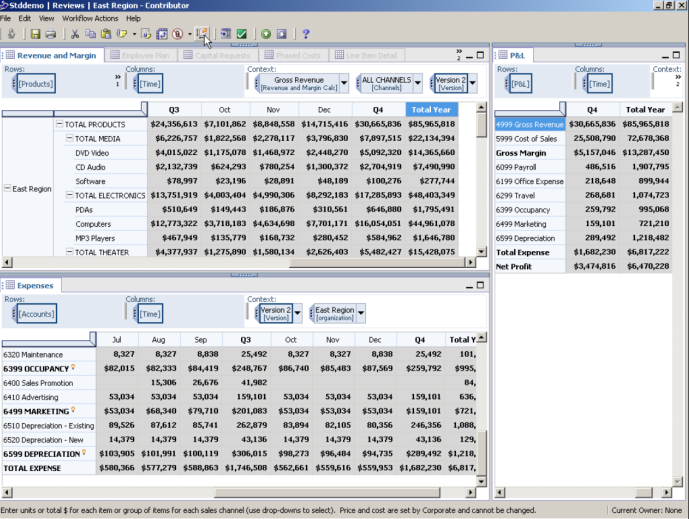Click the DVD Video Q3 cell $4,015,022

click(174, 152)
